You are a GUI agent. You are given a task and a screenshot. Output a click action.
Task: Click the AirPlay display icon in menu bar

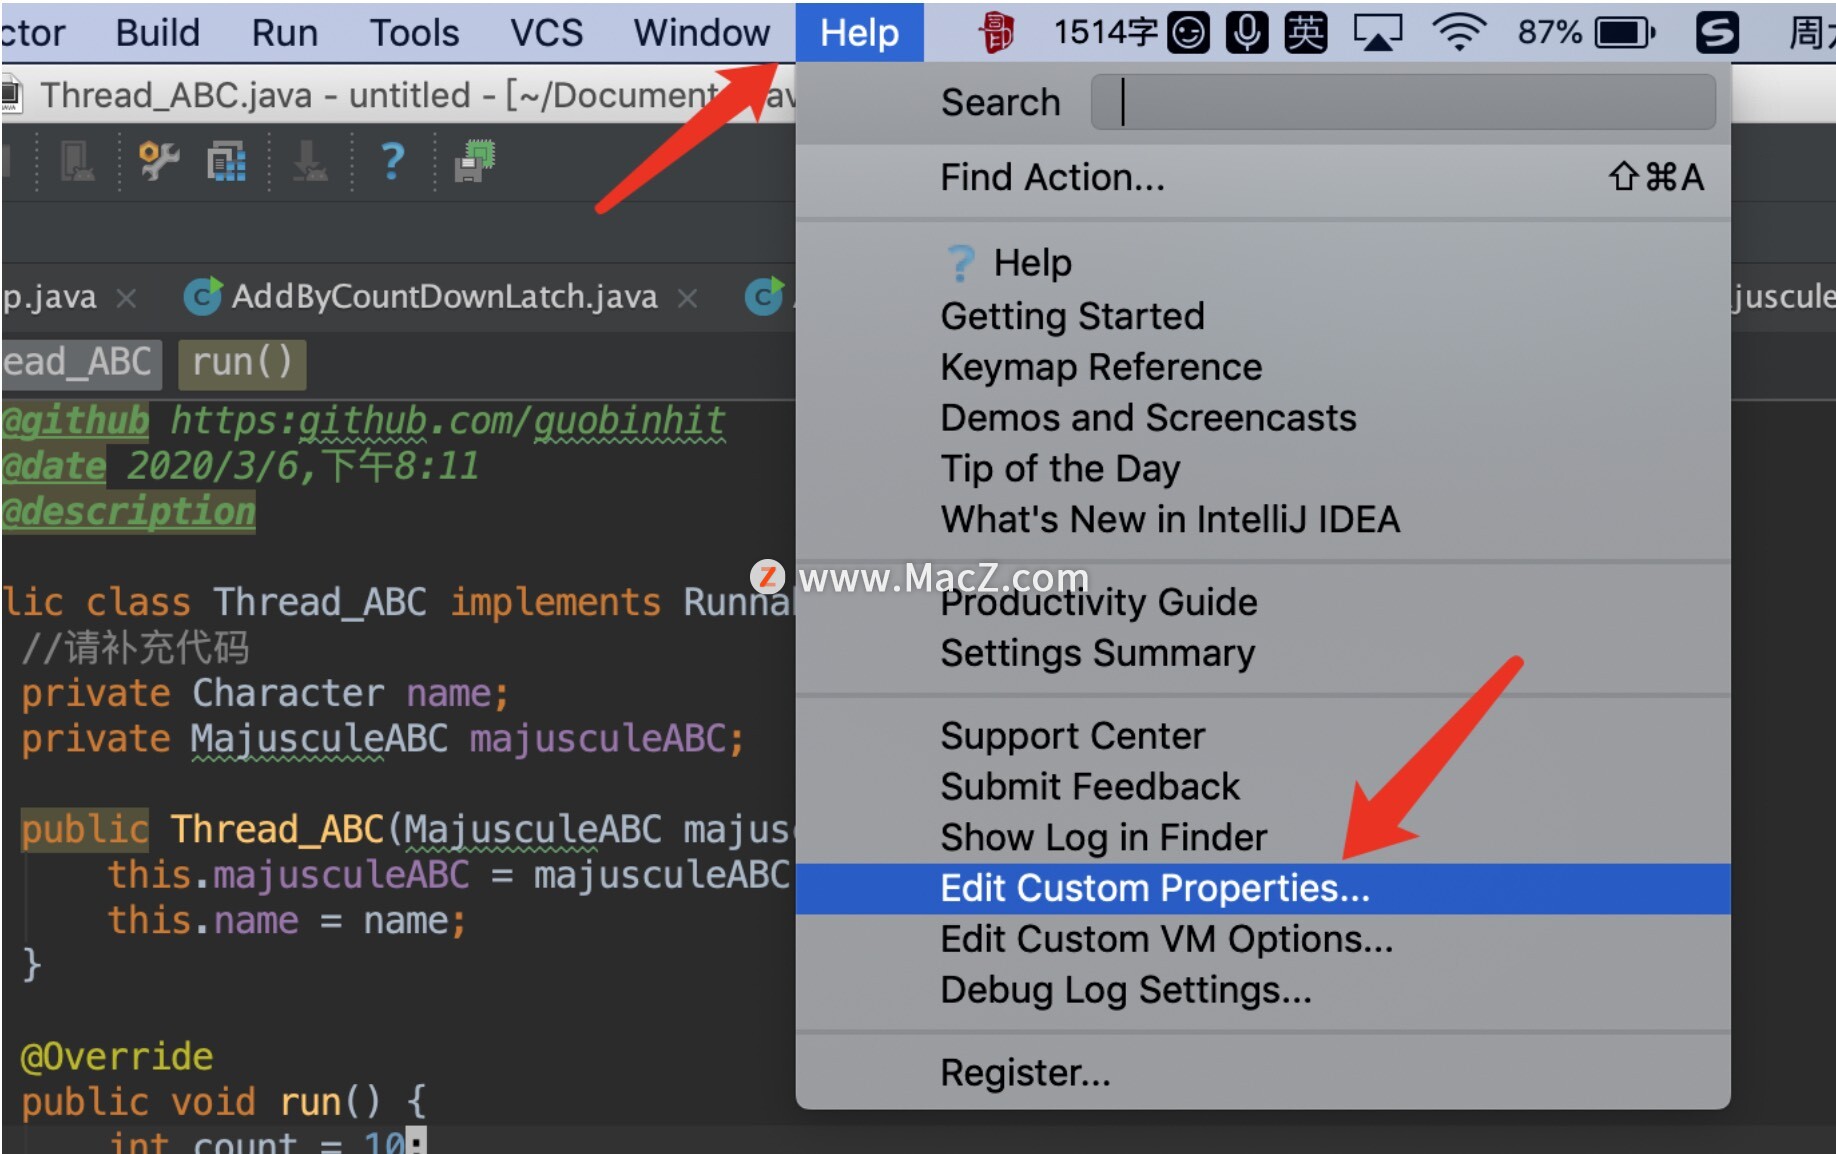click(x=1378, y=33)
